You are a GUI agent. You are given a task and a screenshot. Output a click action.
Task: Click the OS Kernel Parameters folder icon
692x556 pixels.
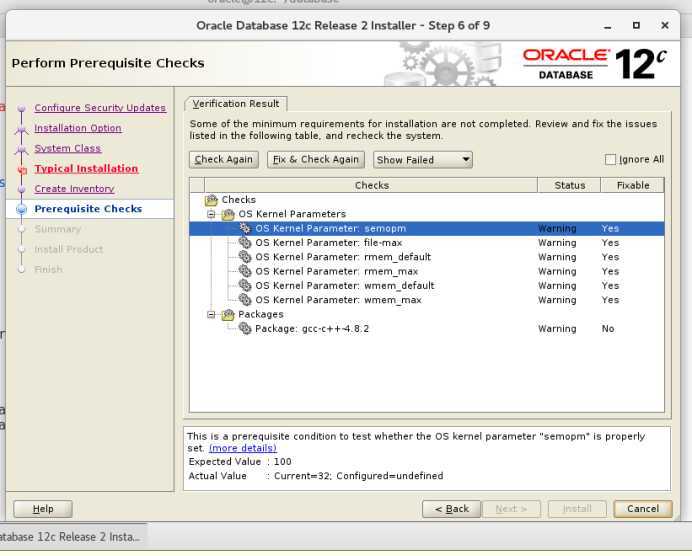228,214
